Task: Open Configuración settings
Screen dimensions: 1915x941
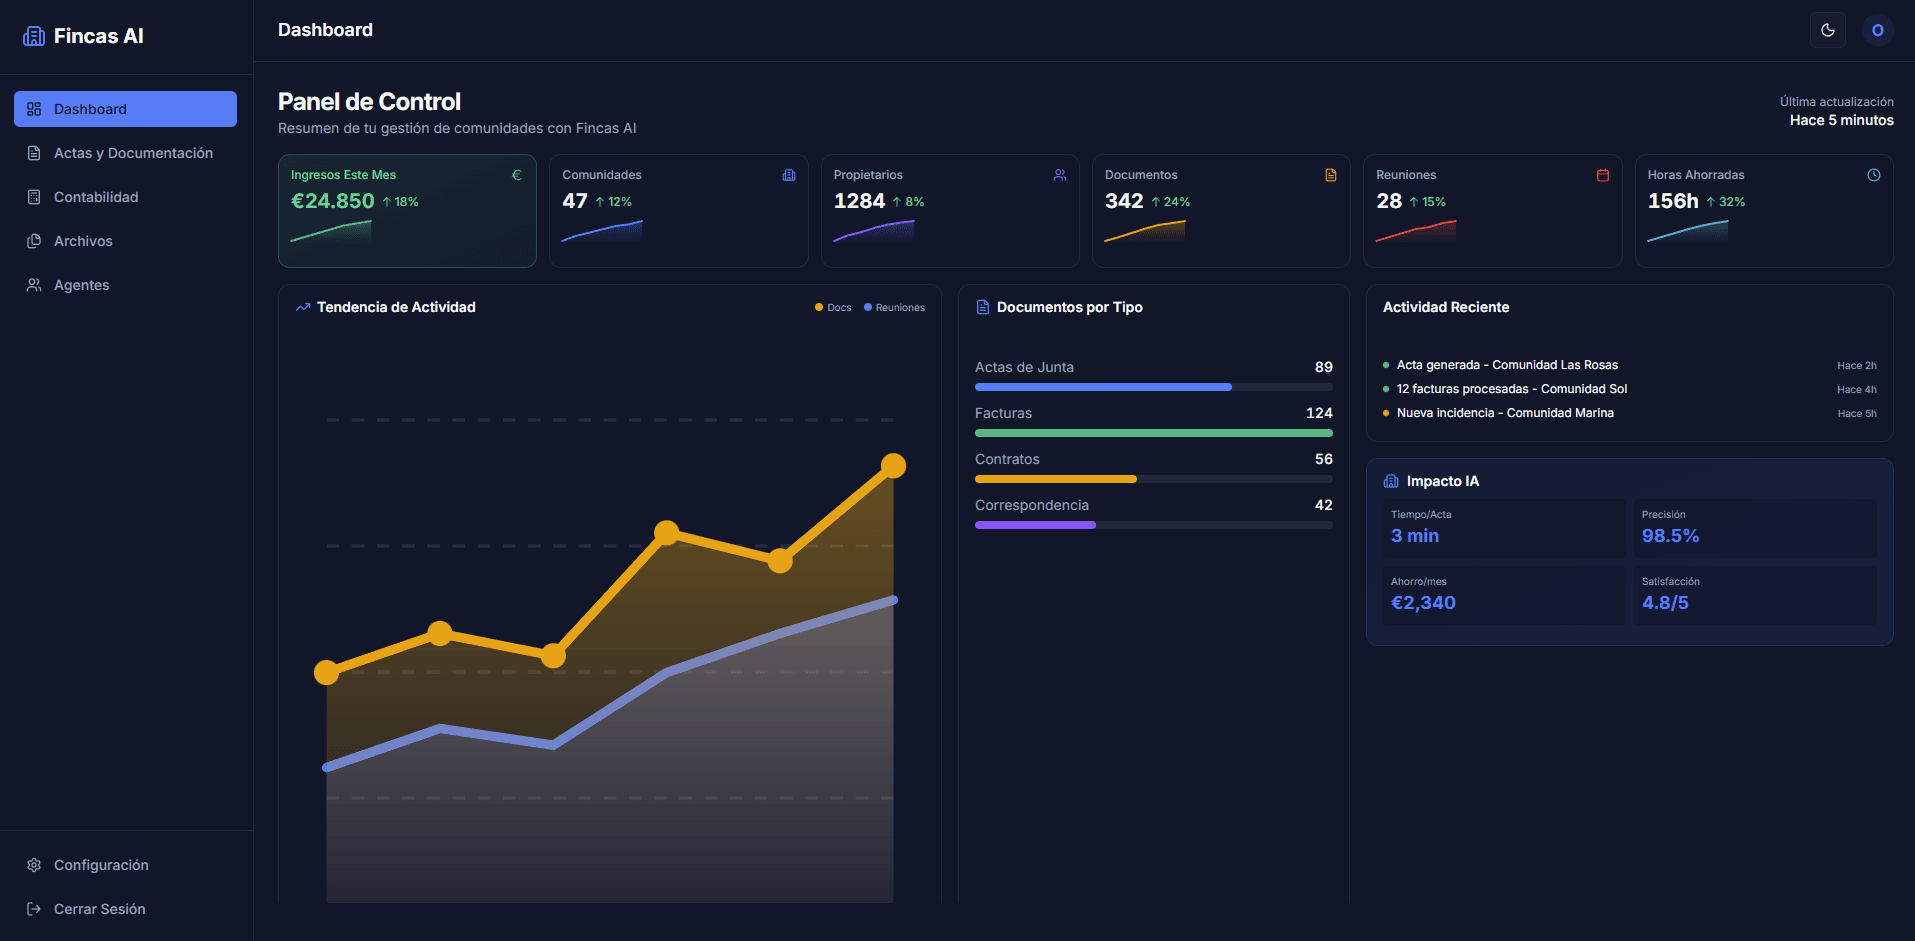Action: click(x=100, y=865)
